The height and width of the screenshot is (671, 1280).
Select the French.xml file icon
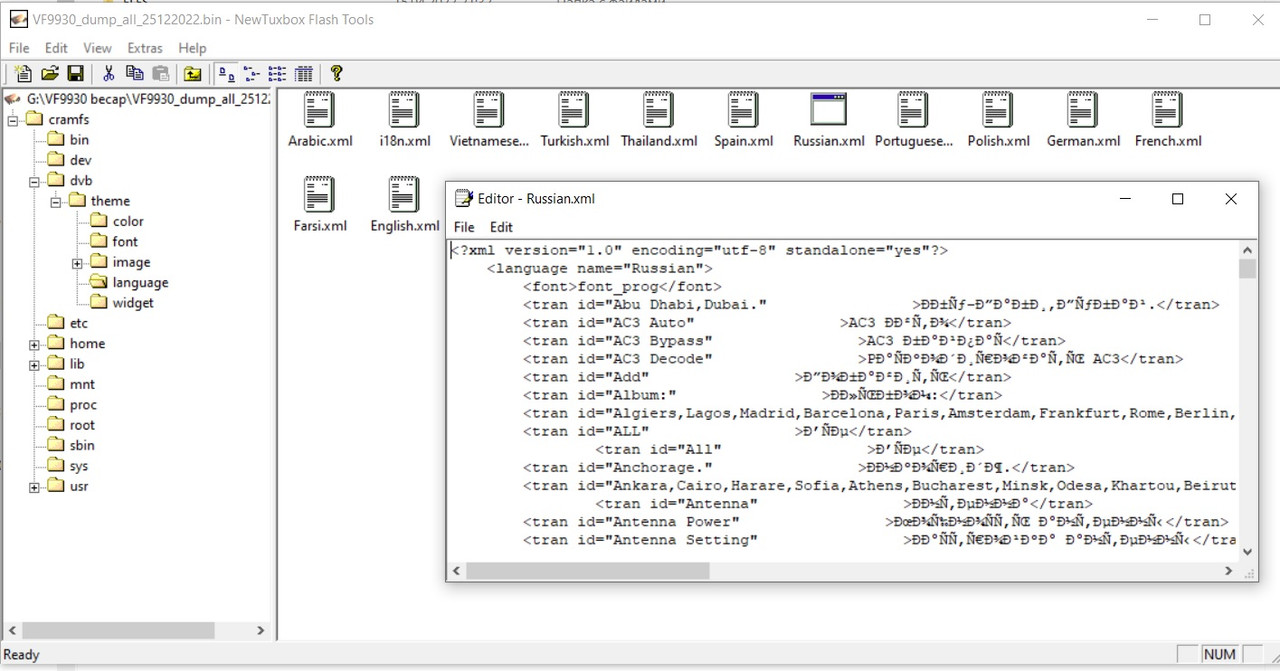(1168, 109)
